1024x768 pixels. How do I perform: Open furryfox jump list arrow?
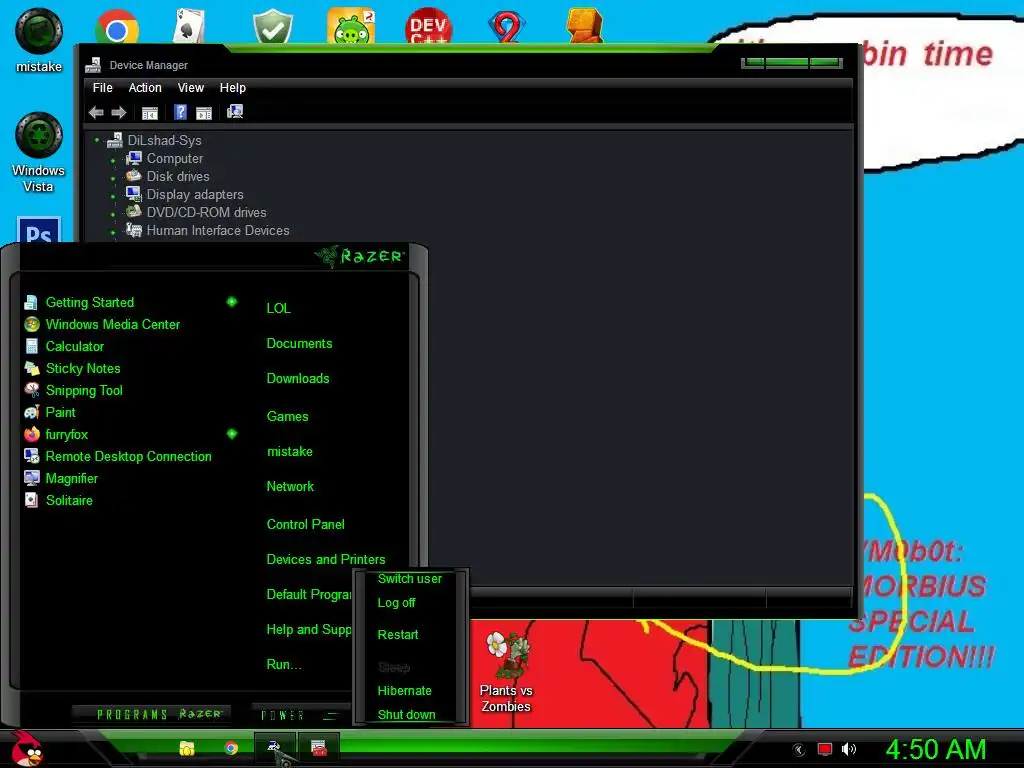coord(231,434)
